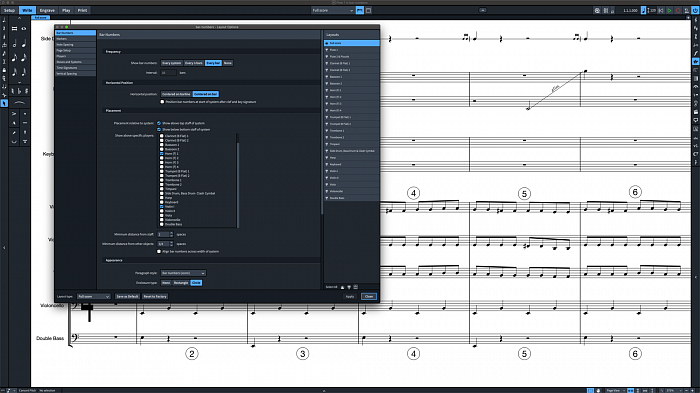Select Full score in Layouts list

click(x=352, y=43)
